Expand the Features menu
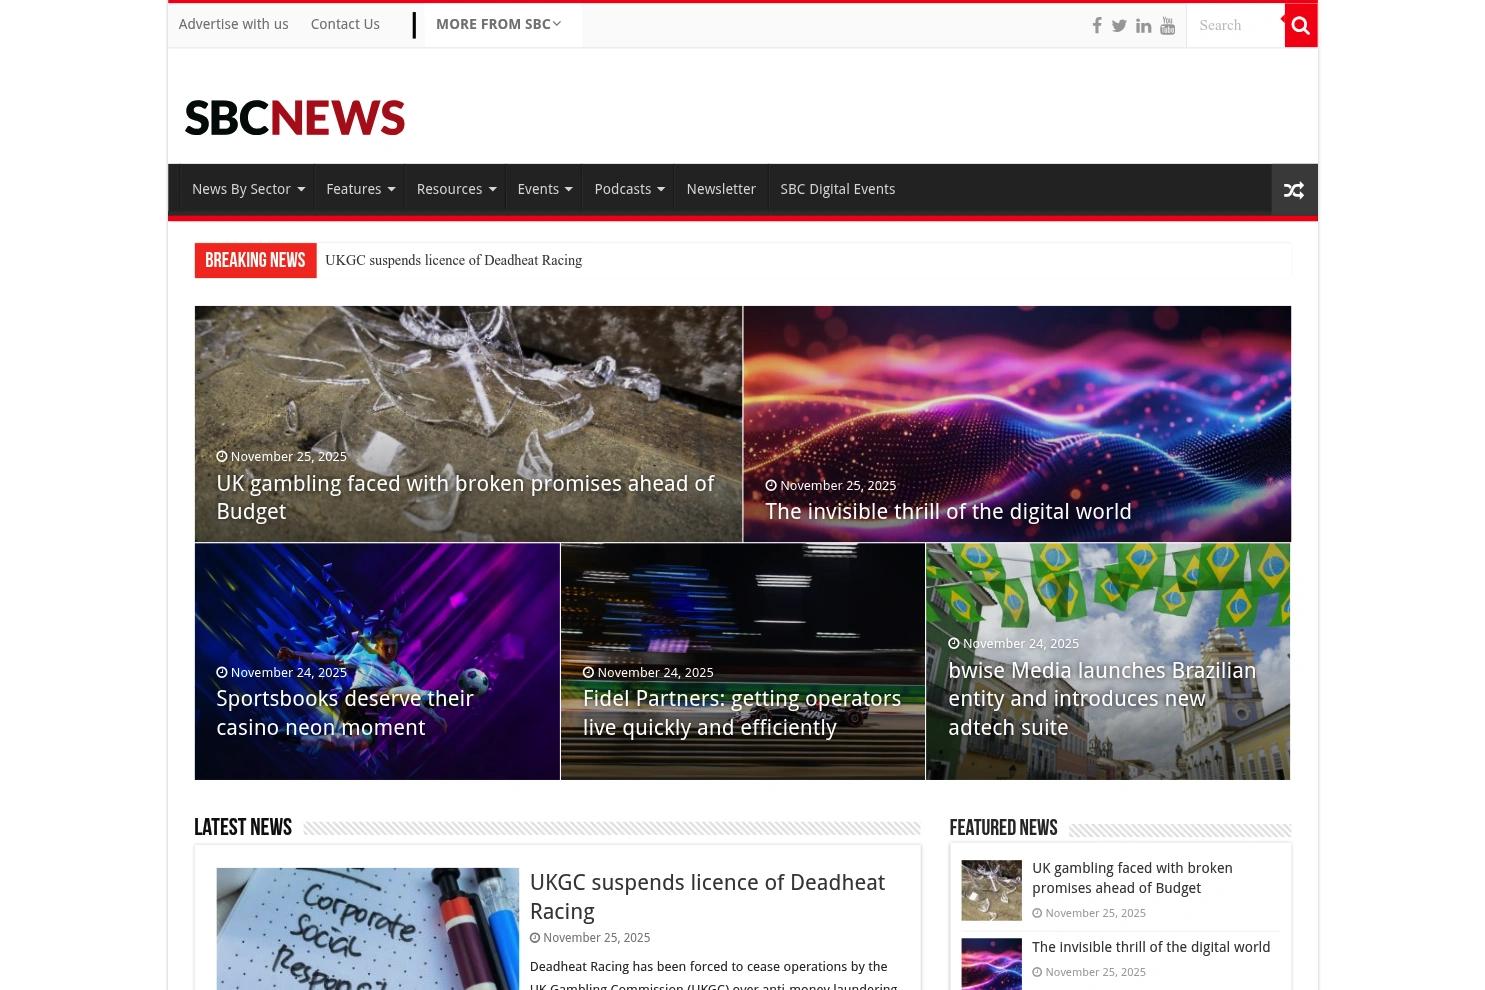 (360, 189)
